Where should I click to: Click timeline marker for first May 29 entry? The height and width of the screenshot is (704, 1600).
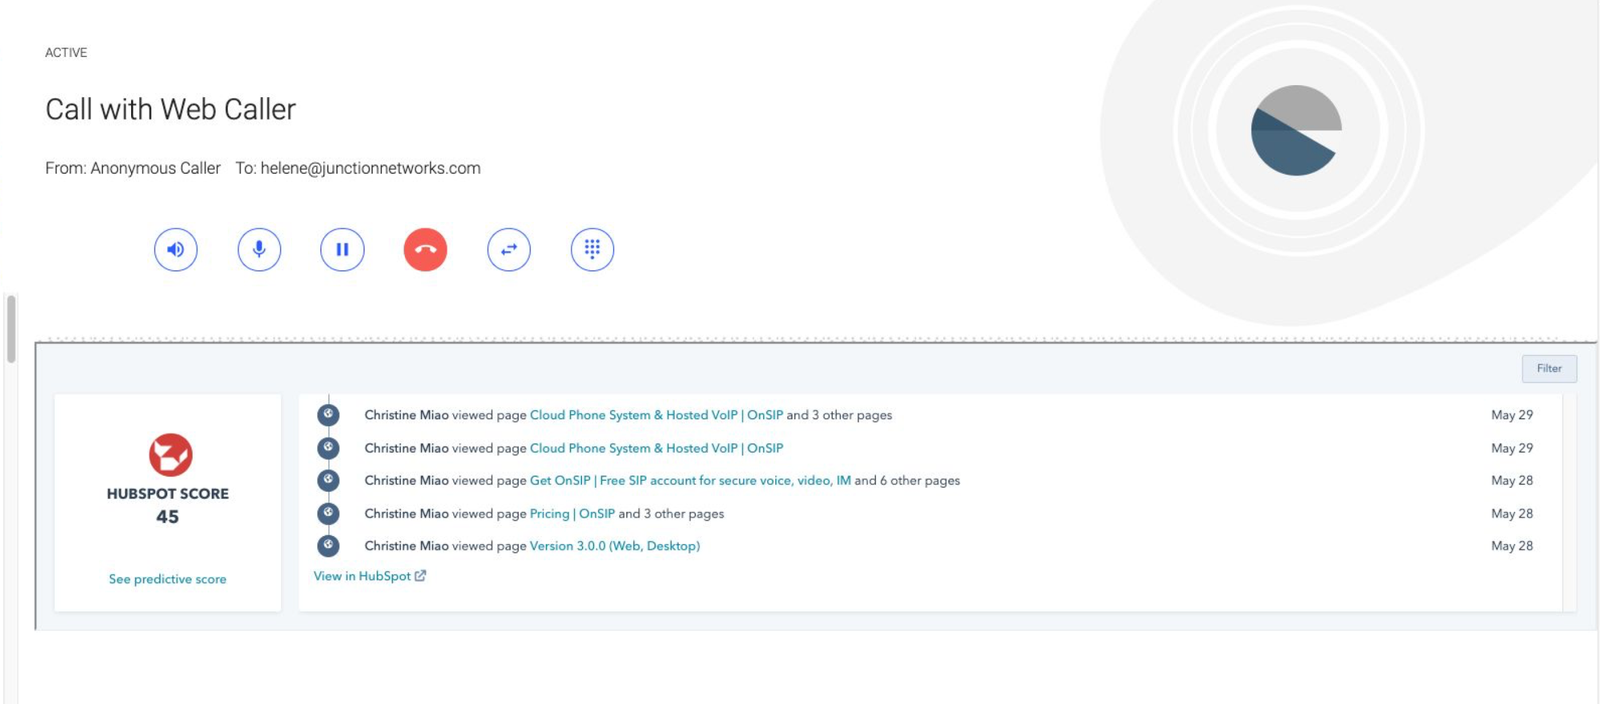point(328,415)
